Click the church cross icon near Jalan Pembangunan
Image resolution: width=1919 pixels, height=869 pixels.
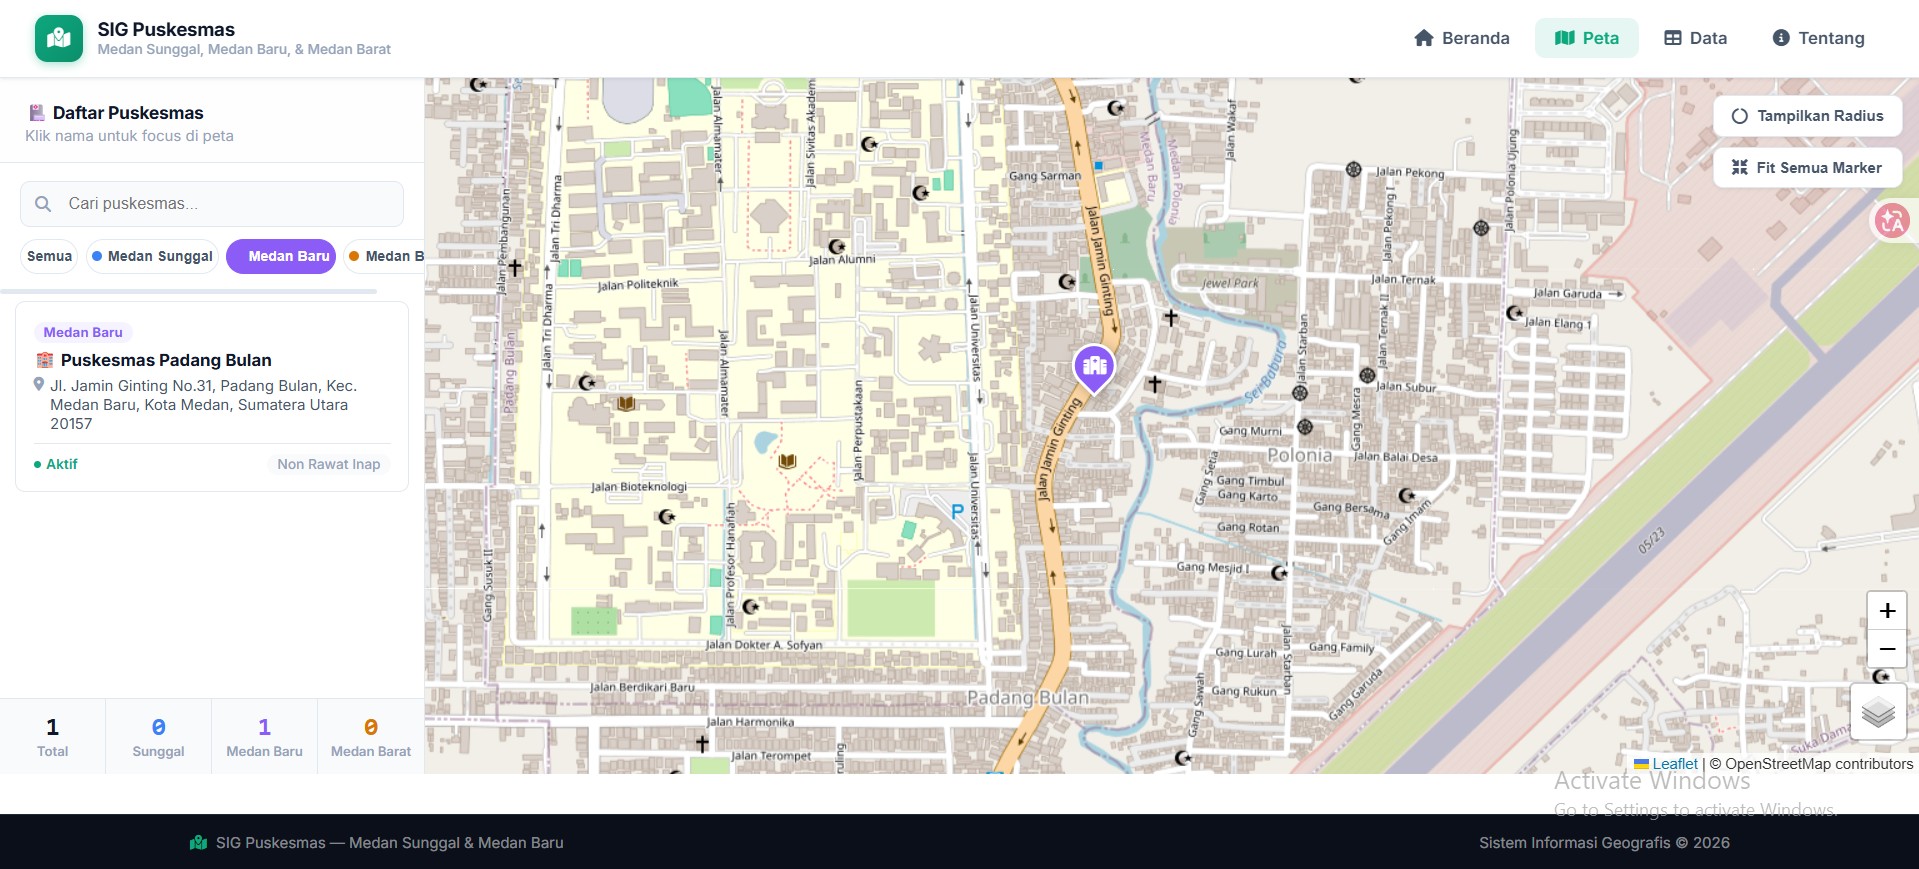[515, 267]
